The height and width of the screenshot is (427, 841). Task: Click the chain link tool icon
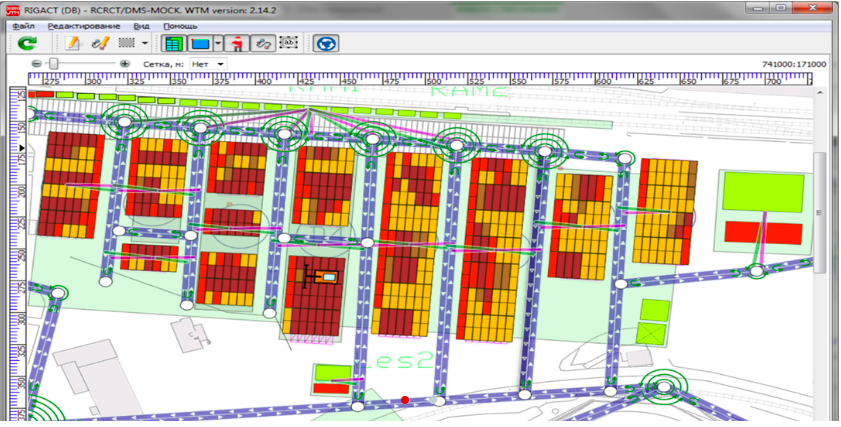click(263, 44)
